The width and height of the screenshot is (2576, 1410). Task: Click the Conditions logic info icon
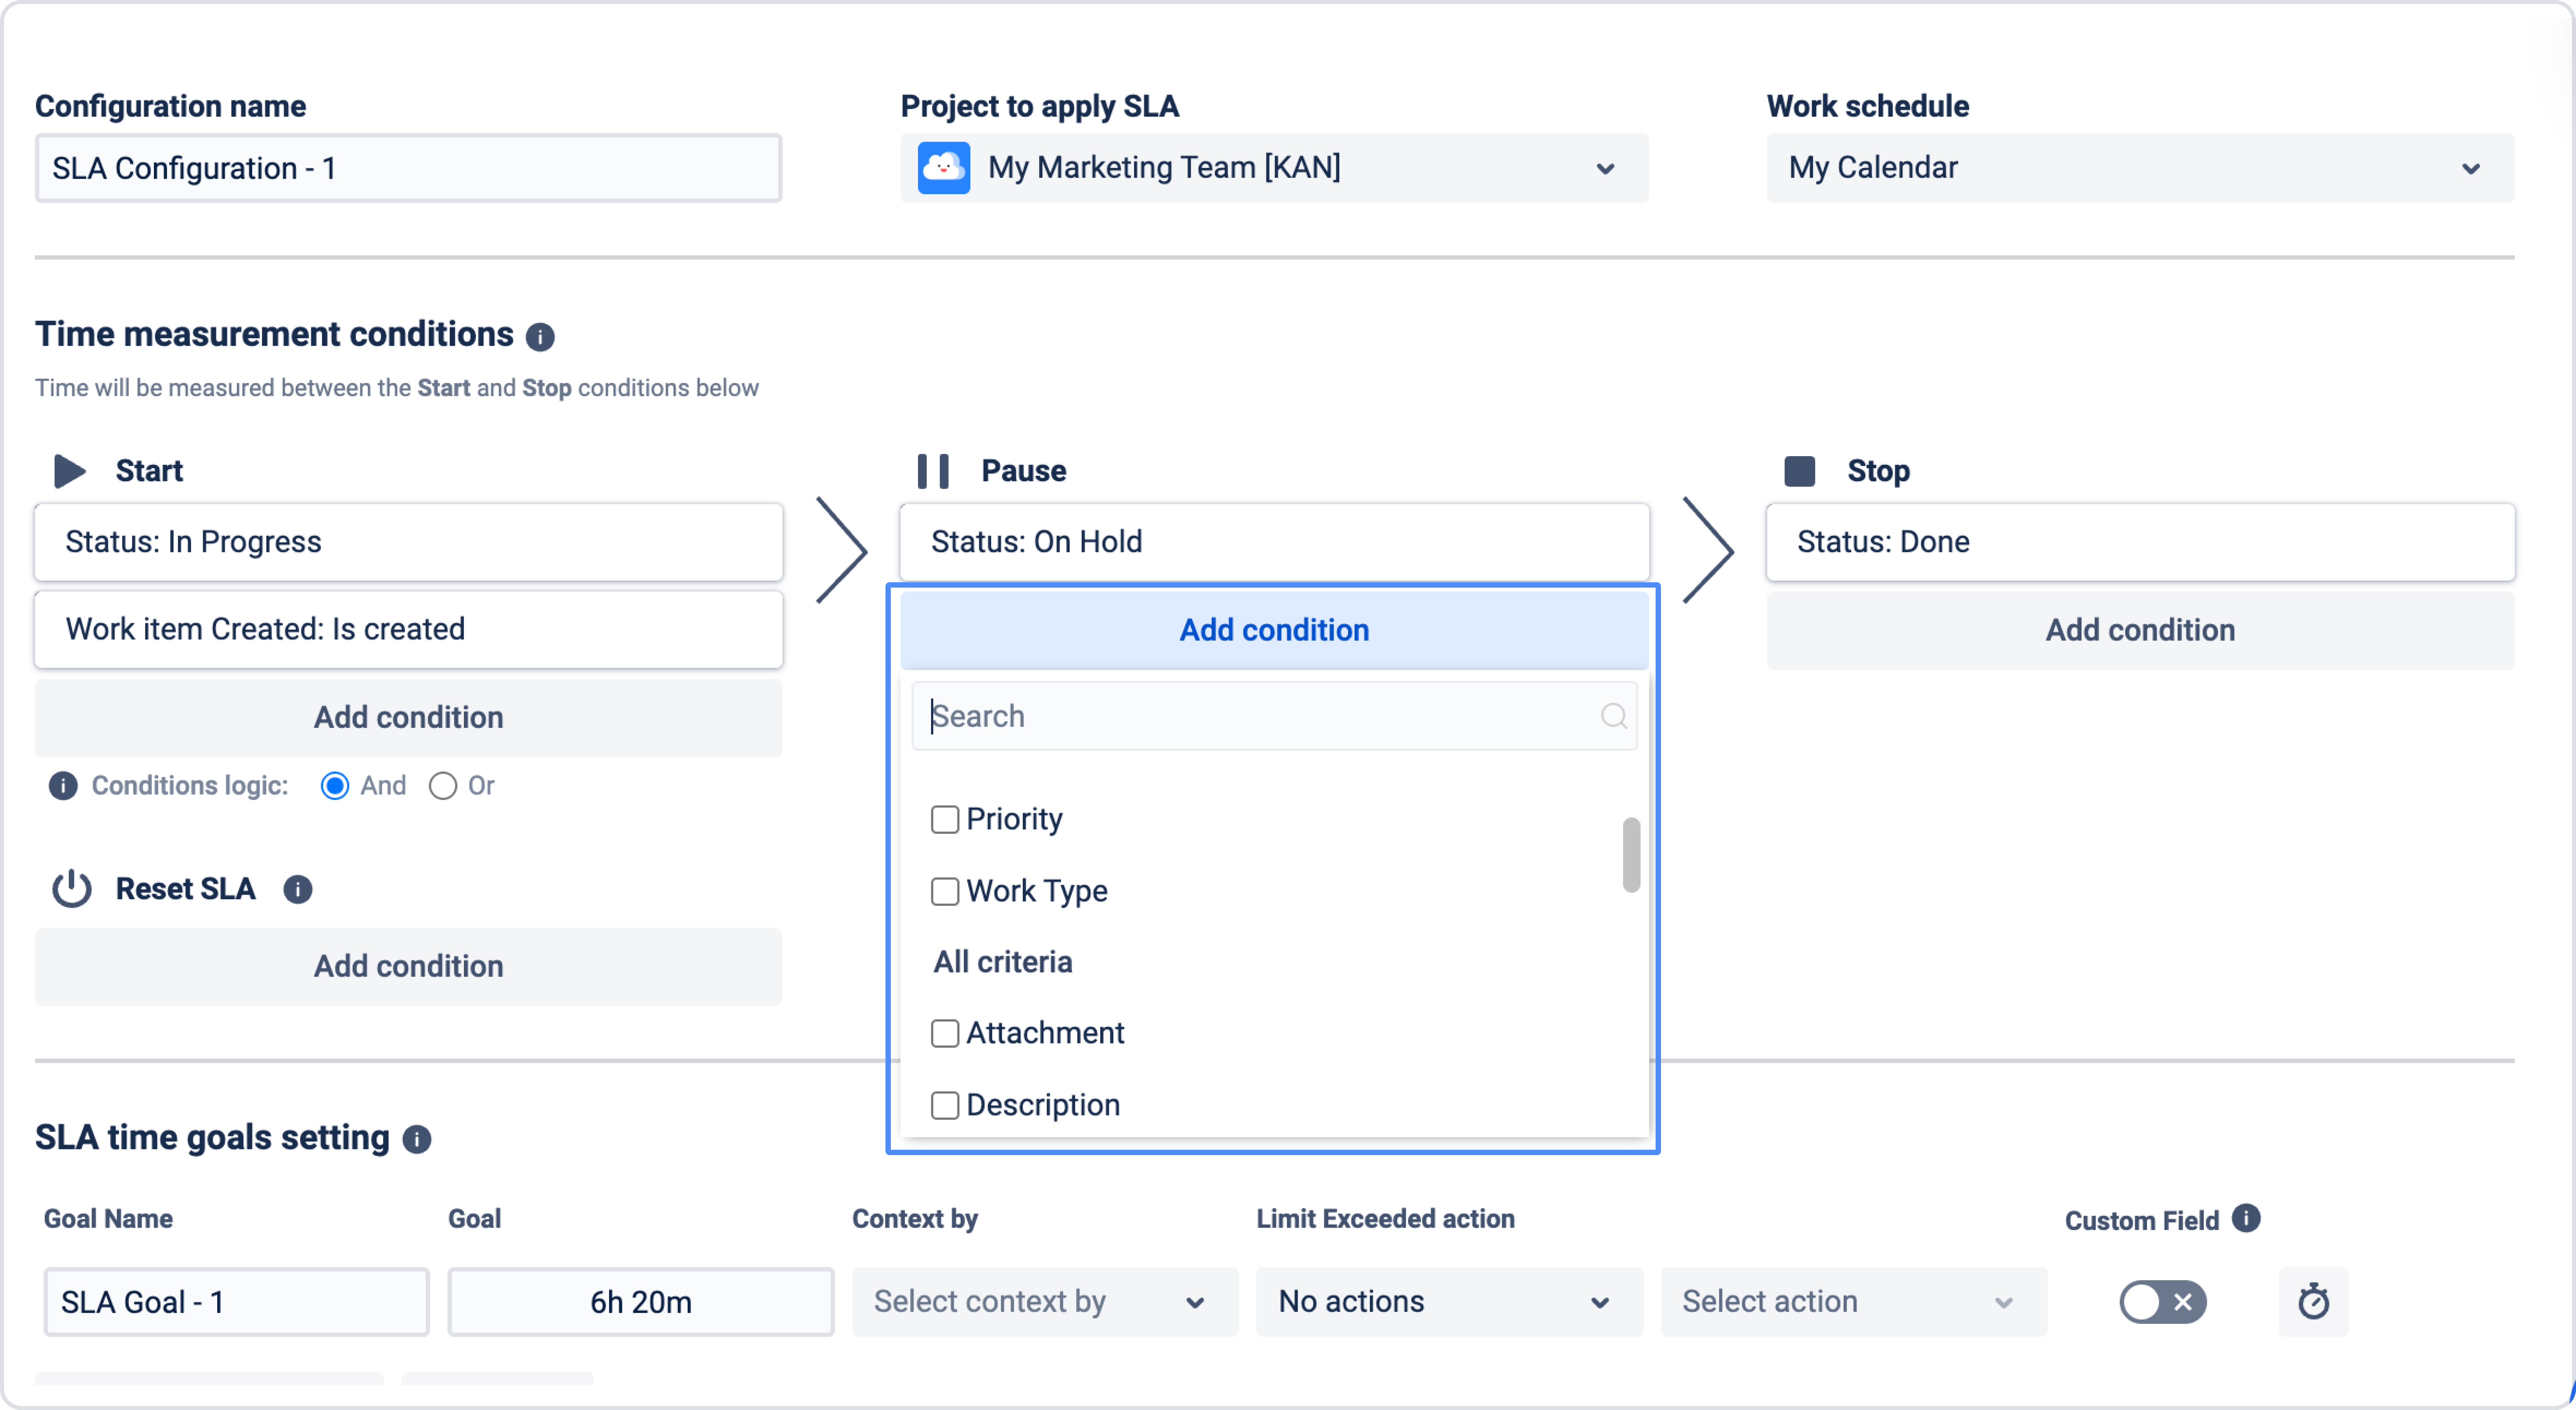[63, 786]
